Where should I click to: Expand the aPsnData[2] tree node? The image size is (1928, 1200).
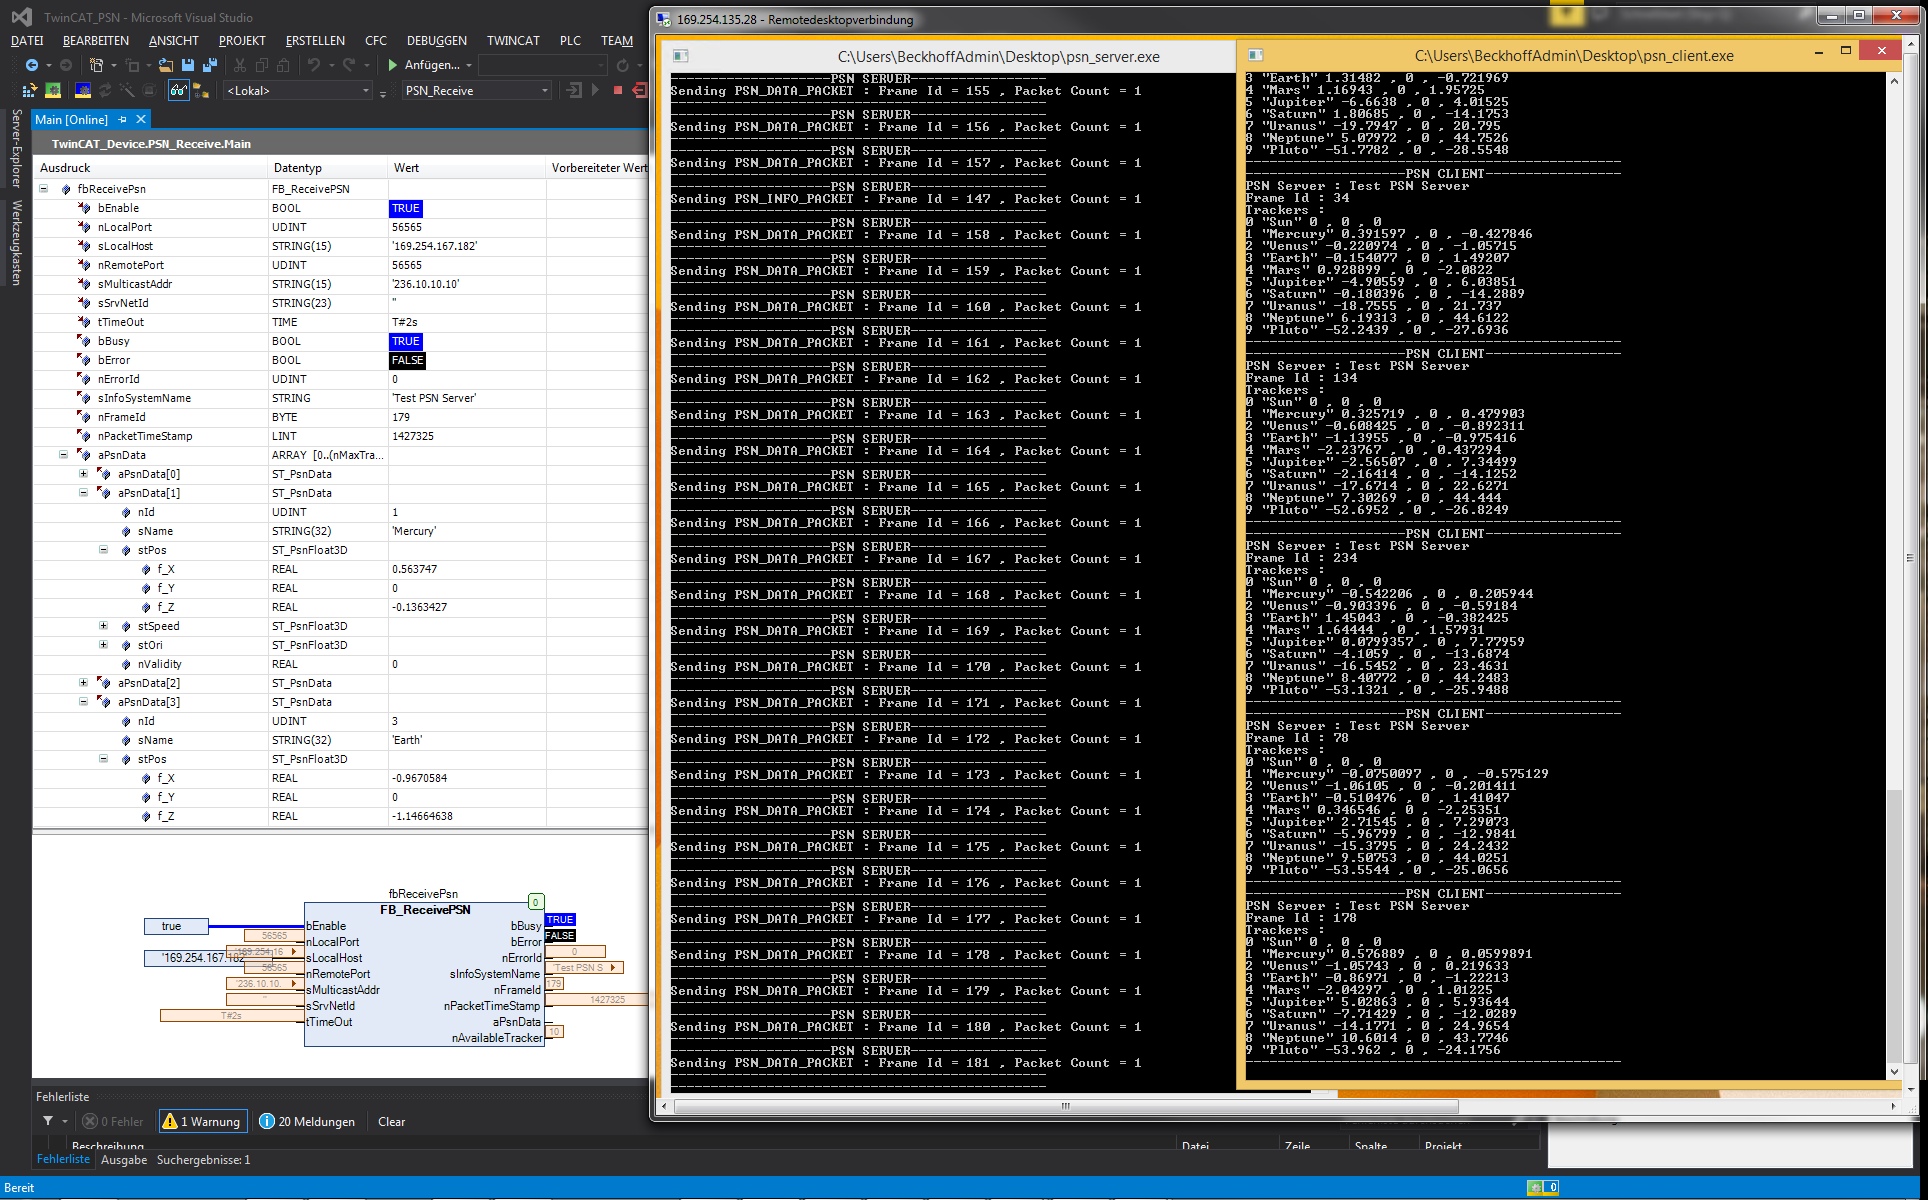84,683
